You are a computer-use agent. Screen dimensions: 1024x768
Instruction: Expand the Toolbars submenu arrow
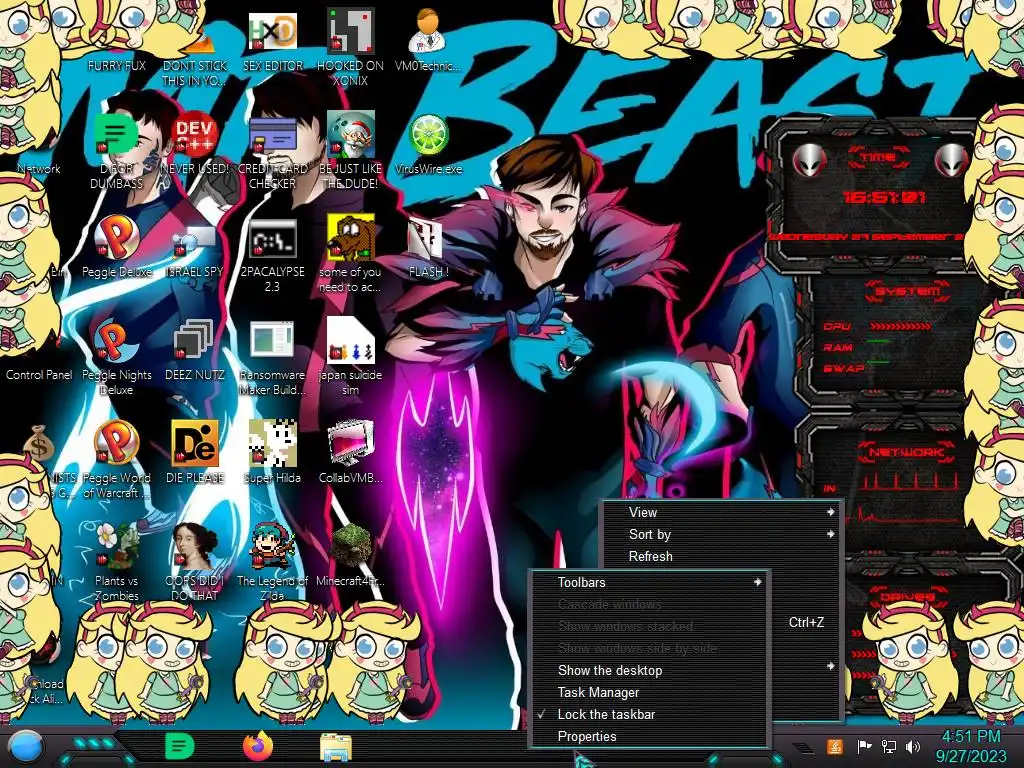(758, 582)
